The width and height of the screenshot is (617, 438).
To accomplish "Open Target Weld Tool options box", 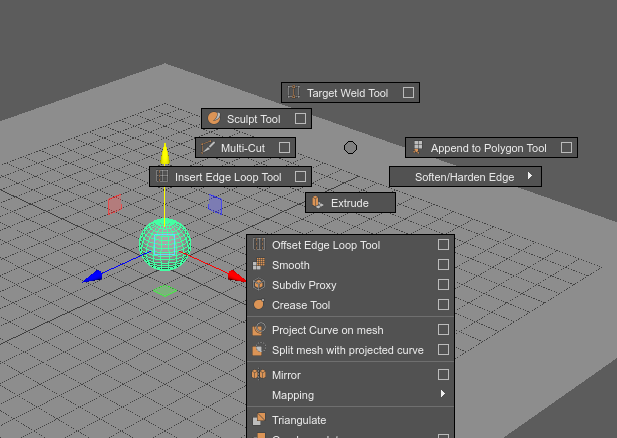I will [x=408, y=93].
